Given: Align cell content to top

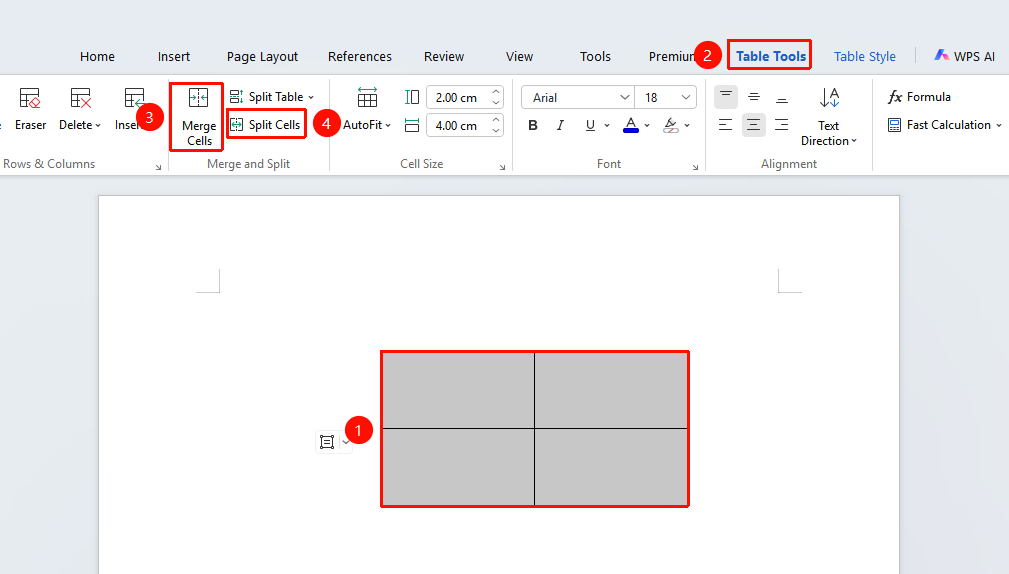Looking at the screenshot, I should click(x=726, y=97).
